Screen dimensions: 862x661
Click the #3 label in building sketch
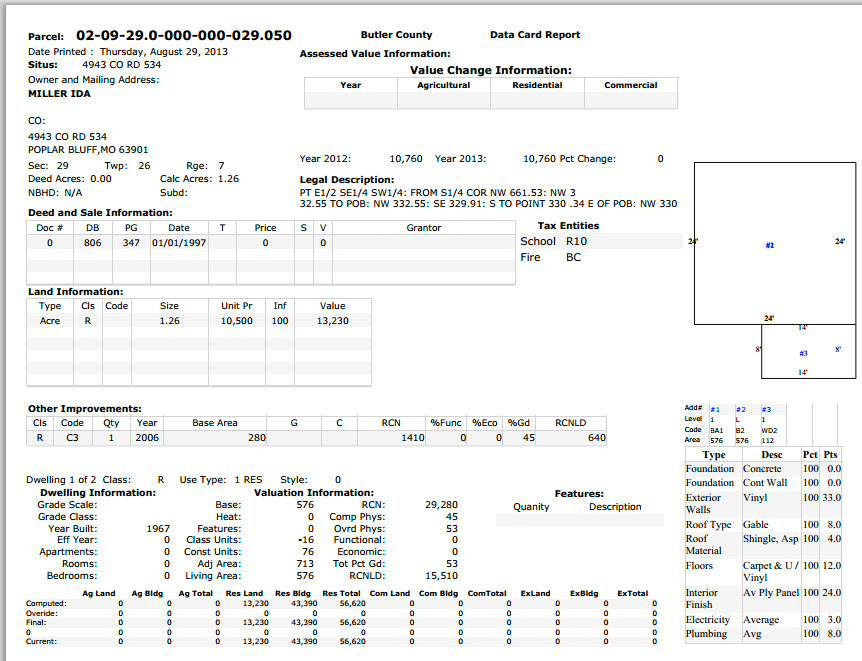click(802, 353)
